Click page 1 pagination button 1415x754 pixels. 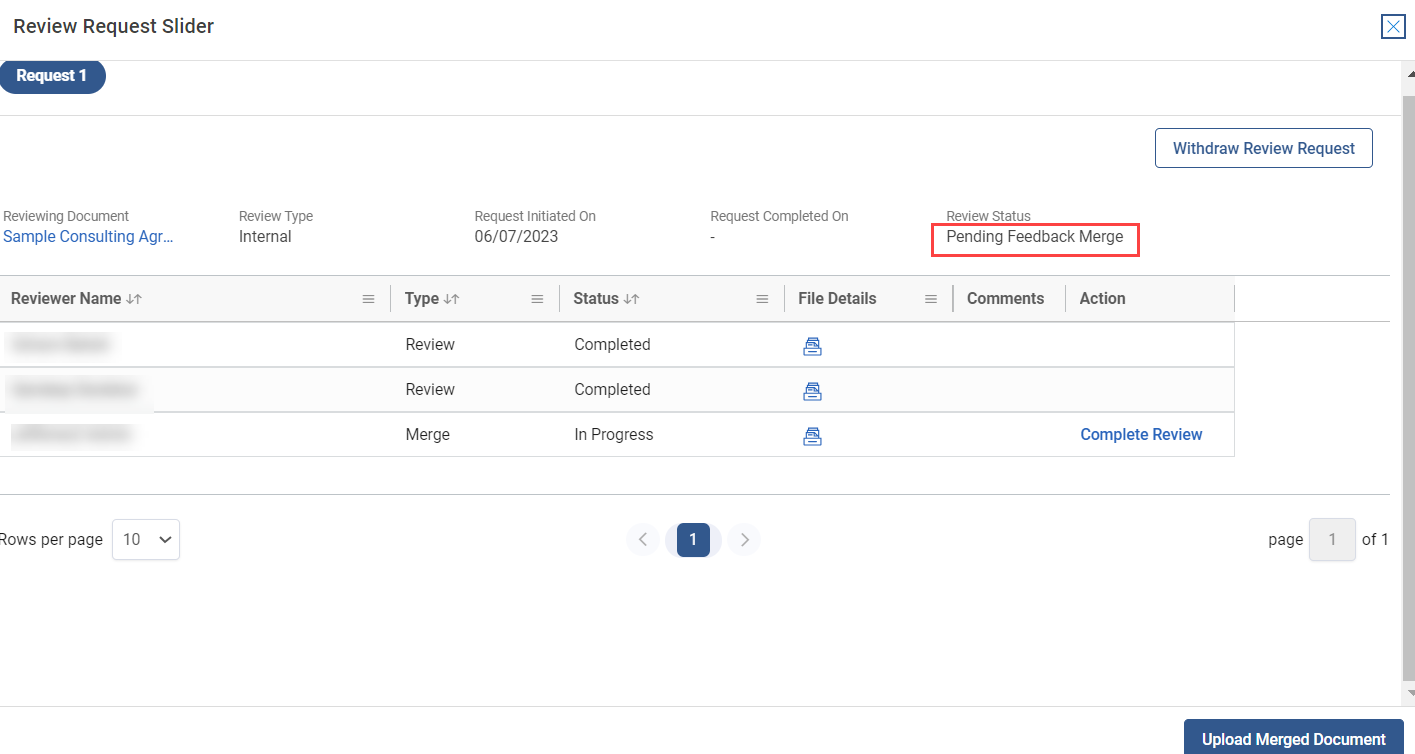[x=693, y=540]
